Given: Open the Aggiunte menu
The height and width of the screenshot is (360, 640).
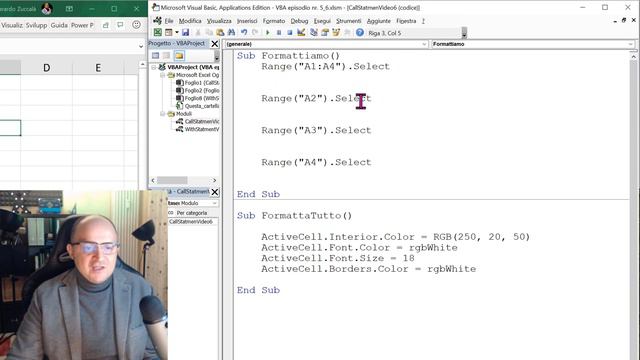Looking at the screenshot, I should click(378, 21).
